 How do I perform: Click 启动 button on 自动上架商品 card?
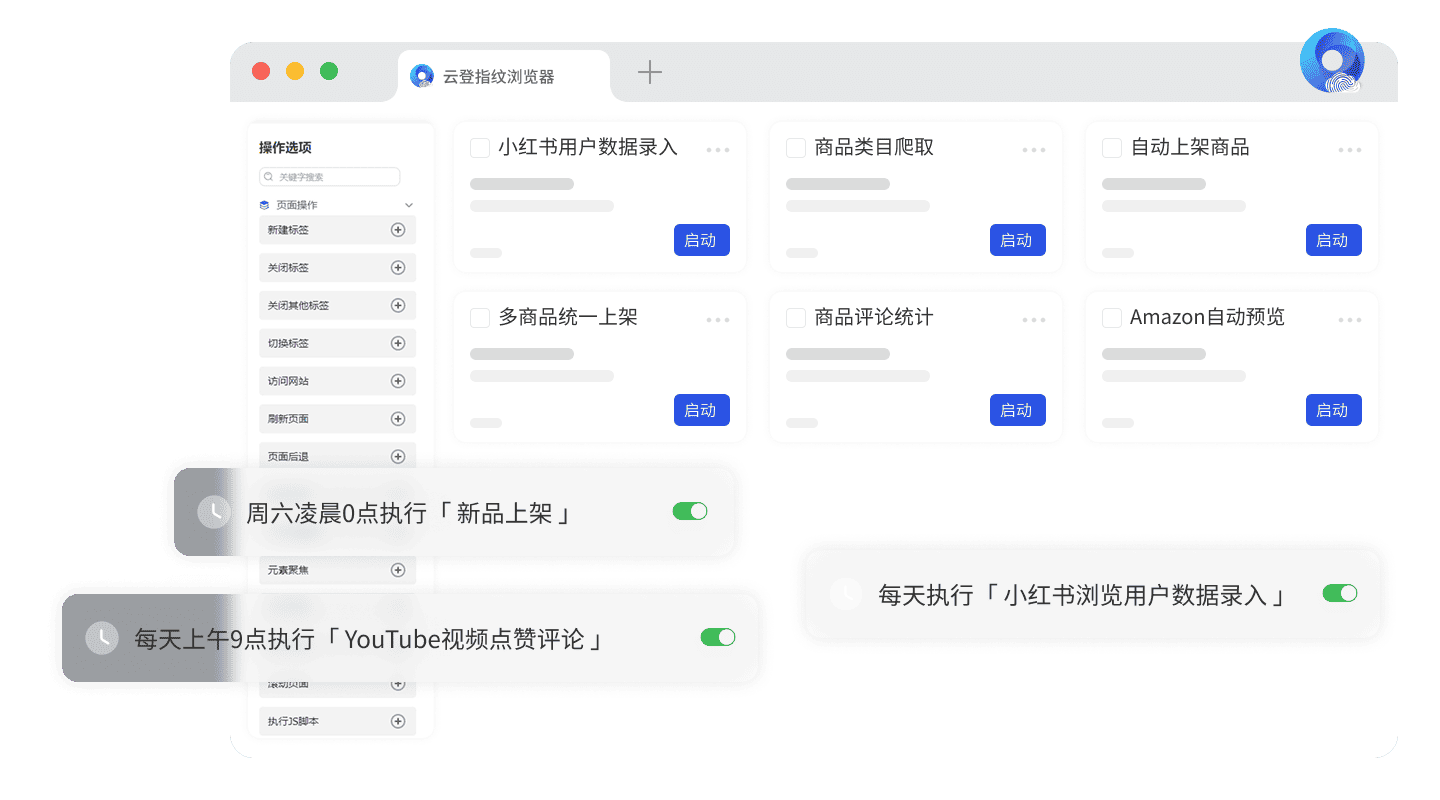click(1333, 240)
